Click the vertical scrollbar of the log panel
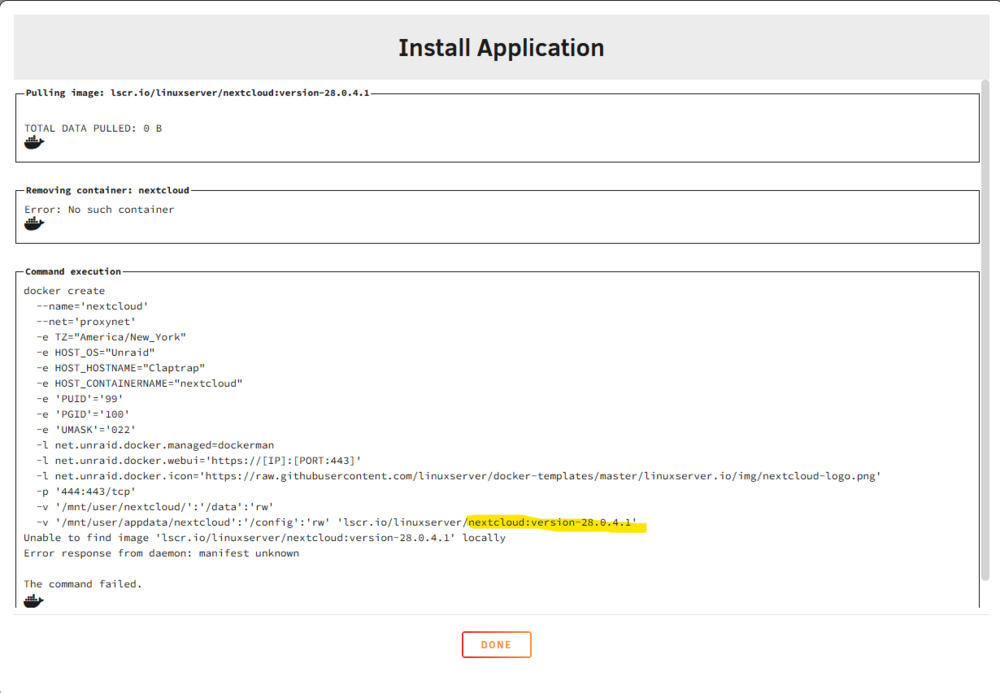The image size is (1000, 693). (x=986, y=330)
